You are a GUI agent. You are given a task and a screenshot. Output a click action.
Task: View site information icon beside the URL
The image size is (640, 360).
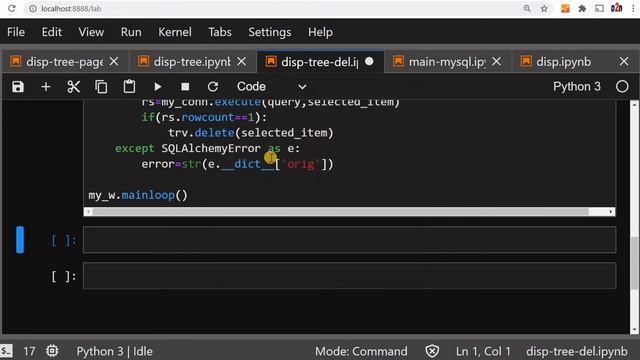(x=33, y=8)
